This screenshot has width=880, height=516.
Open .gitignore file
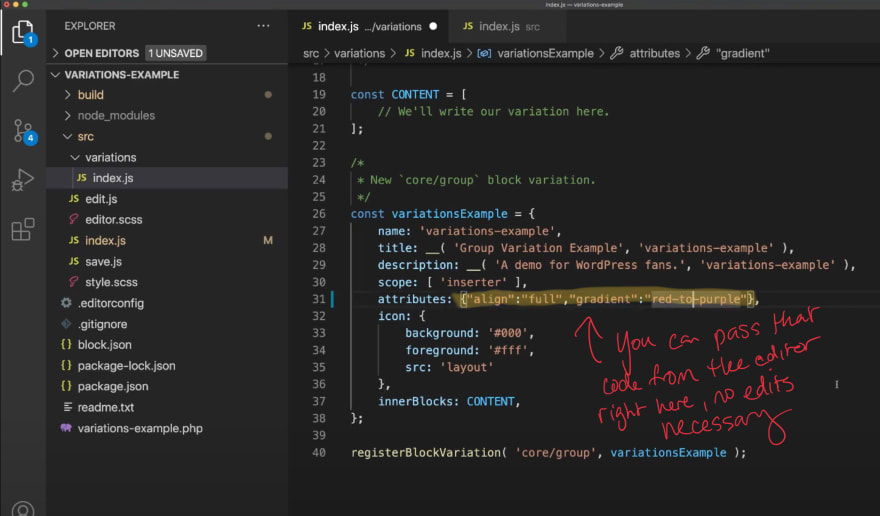click(167, 324)
